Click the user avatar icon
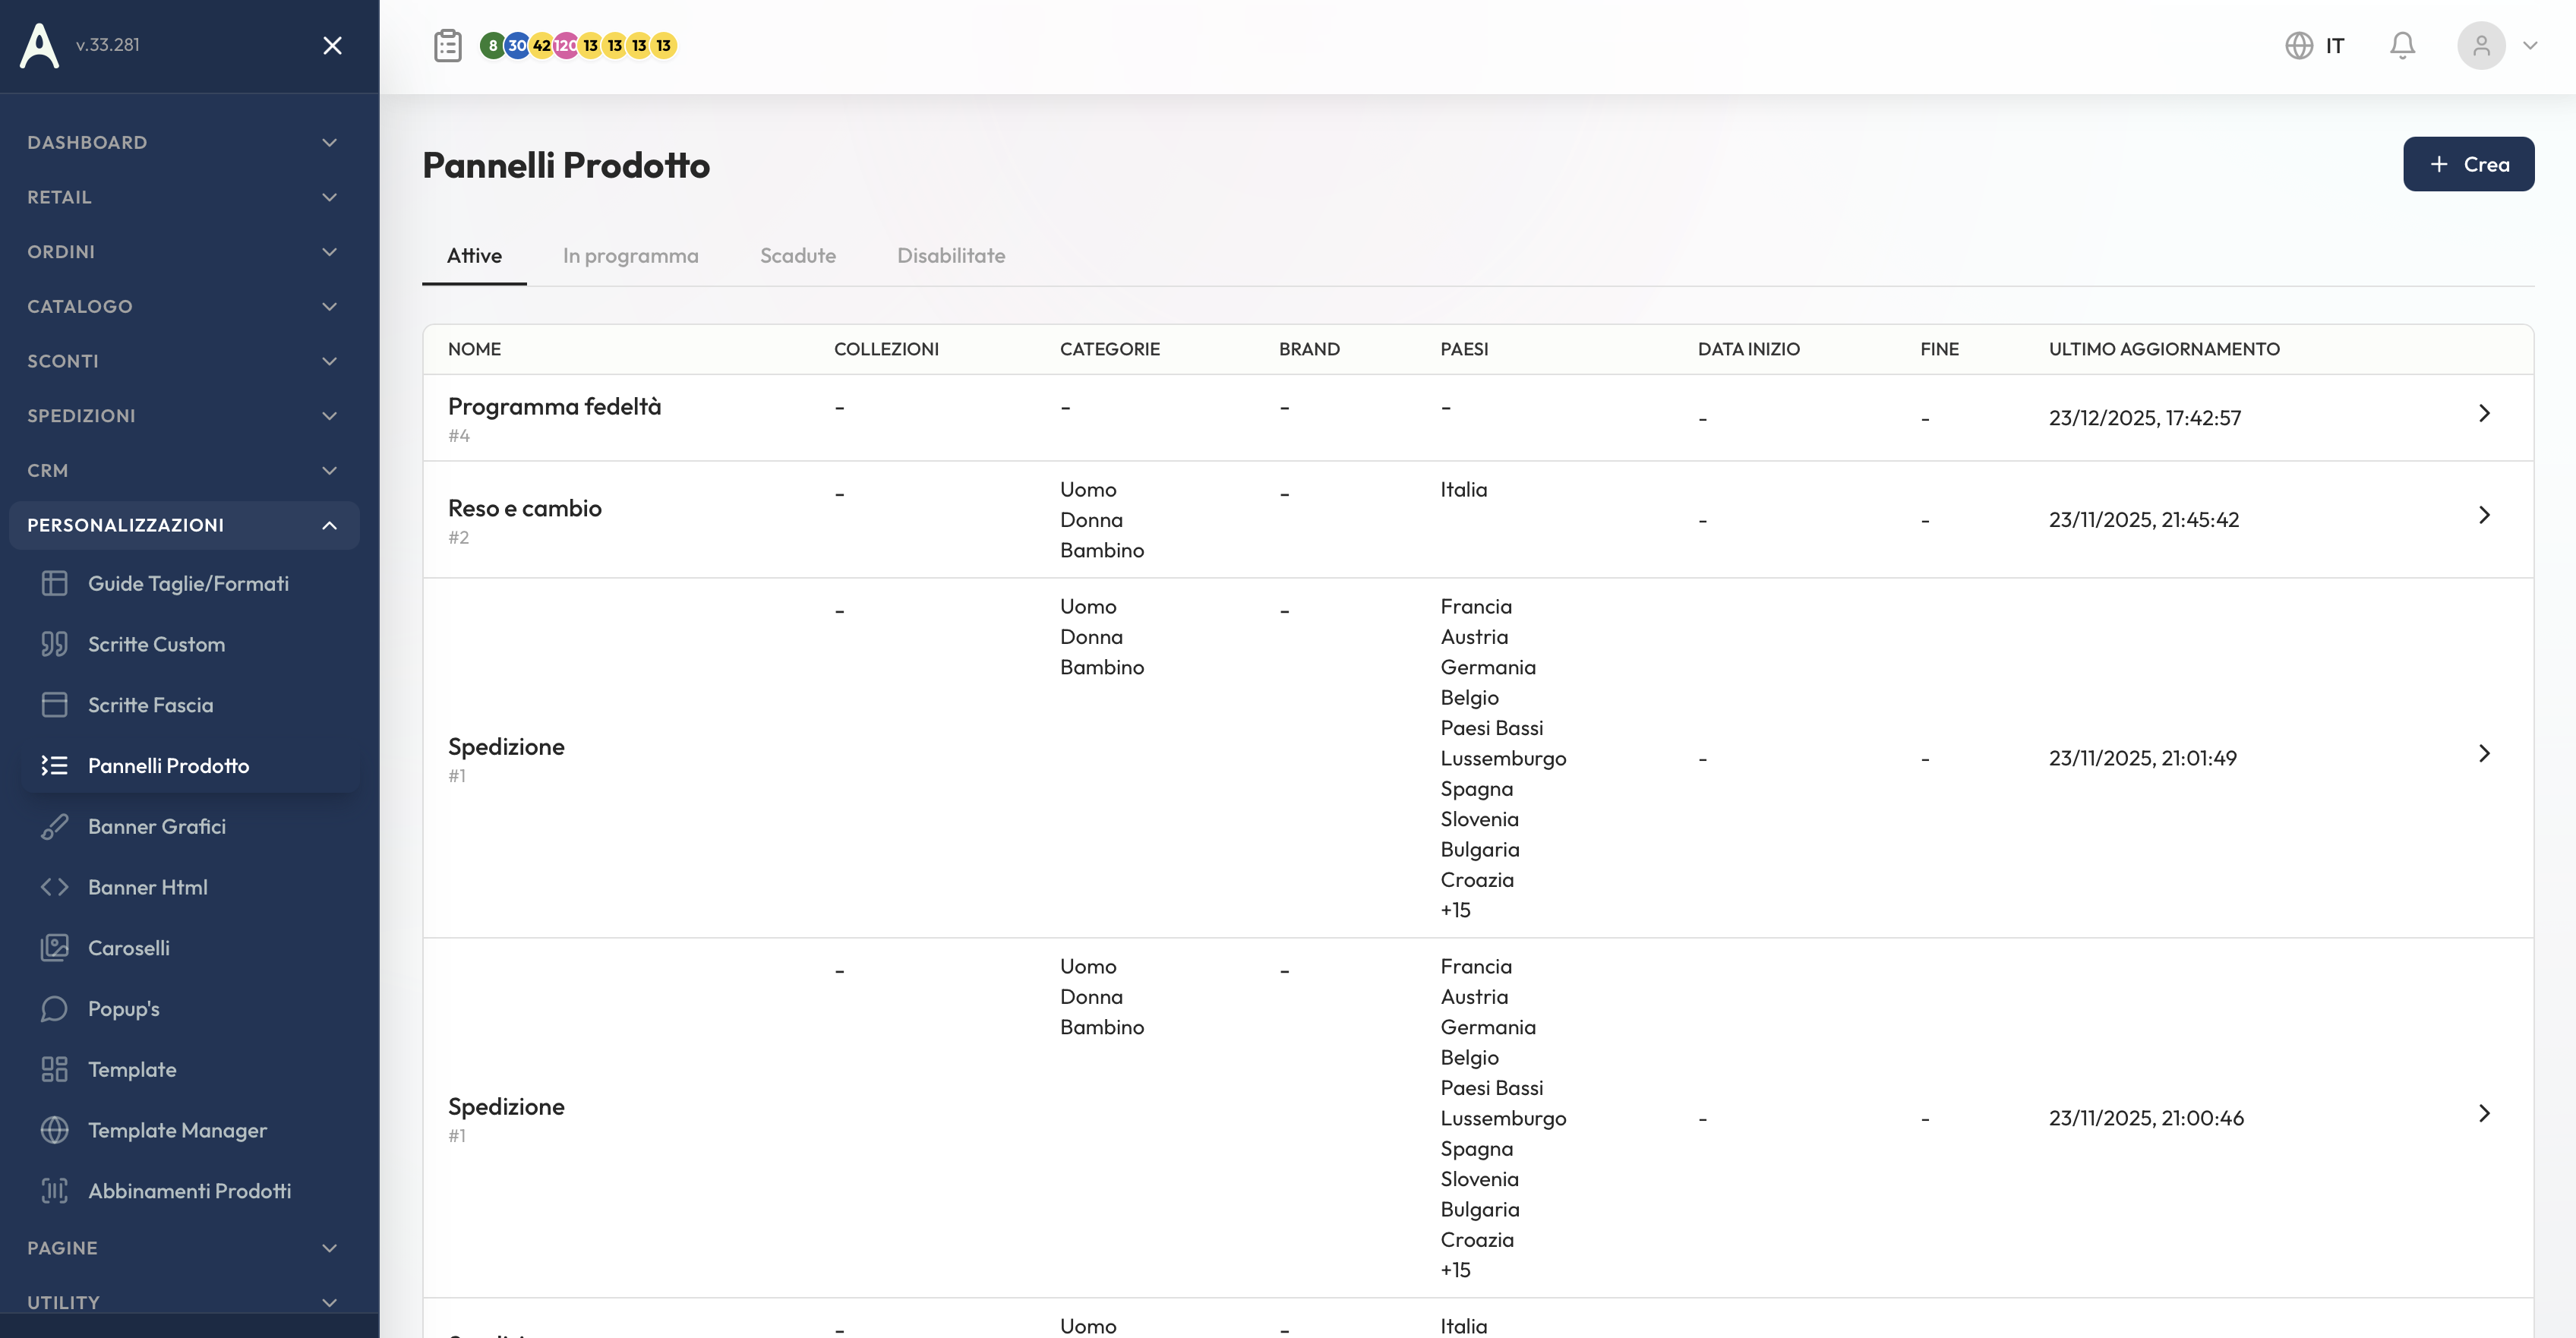Image resolution: width=2576 pixels, height=1338 pixels. (2481, 45)
